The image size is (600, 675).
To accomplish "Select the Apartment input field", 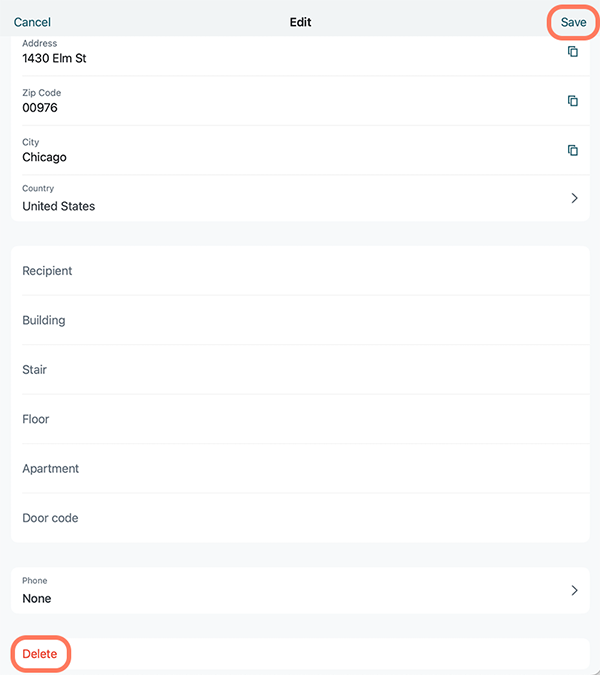I will pos(300,469).
